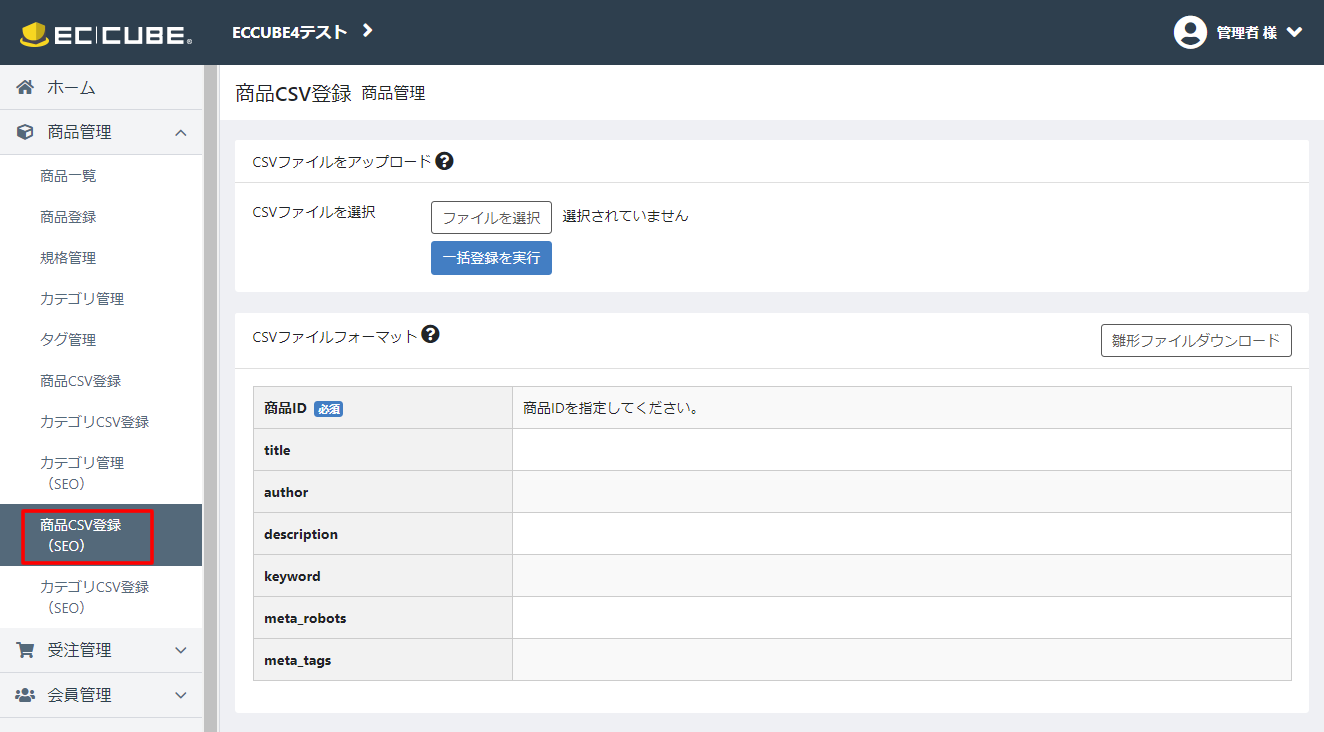Click the ファイルを選択 button
The height and width of the screenshot is (732, 1324).
(491, 217)
